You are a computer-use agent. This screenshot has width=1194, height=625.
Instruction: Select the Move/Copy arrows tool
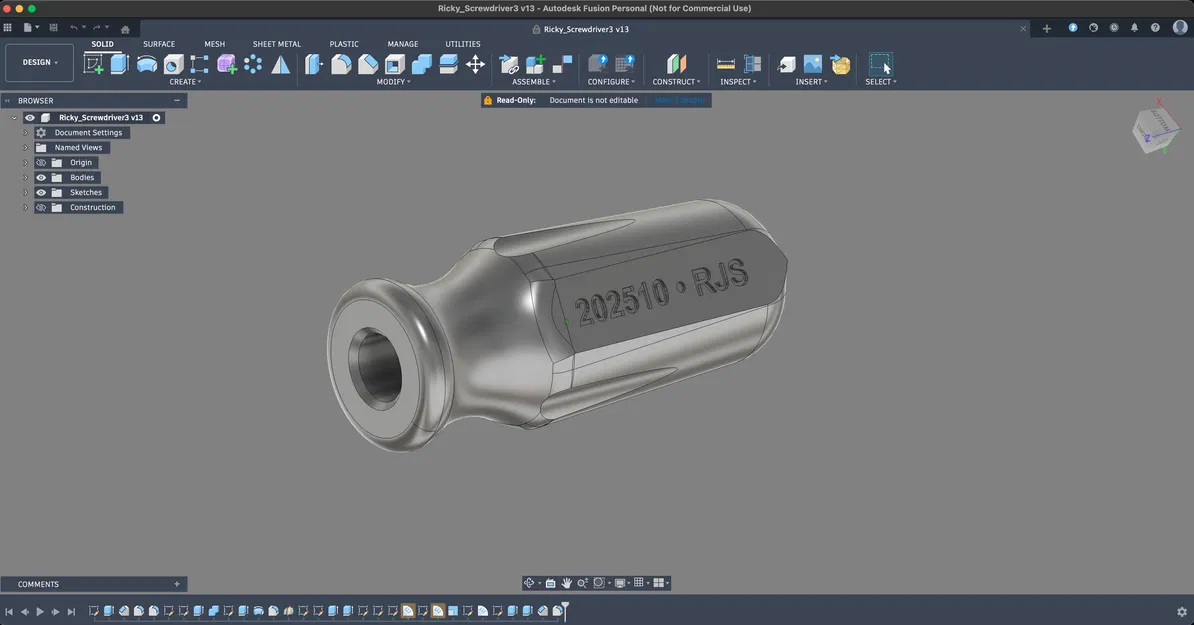pos(475,65)
